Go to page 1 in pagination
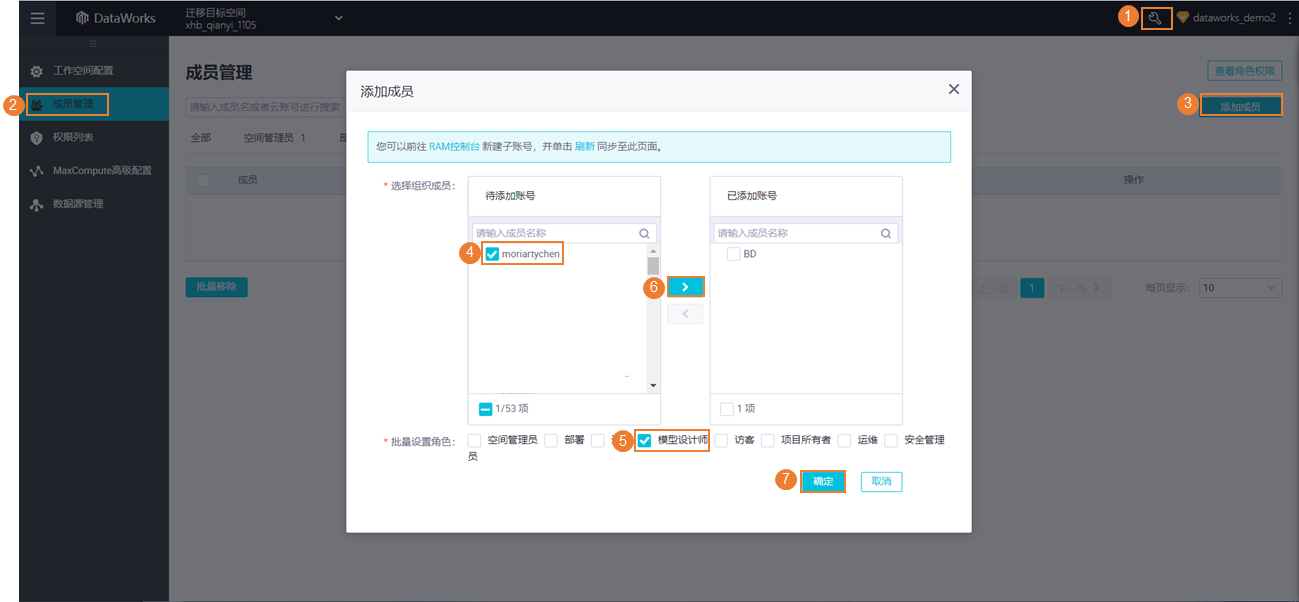The height and width of the screenshot is (602, 1299). [1032, 288]
